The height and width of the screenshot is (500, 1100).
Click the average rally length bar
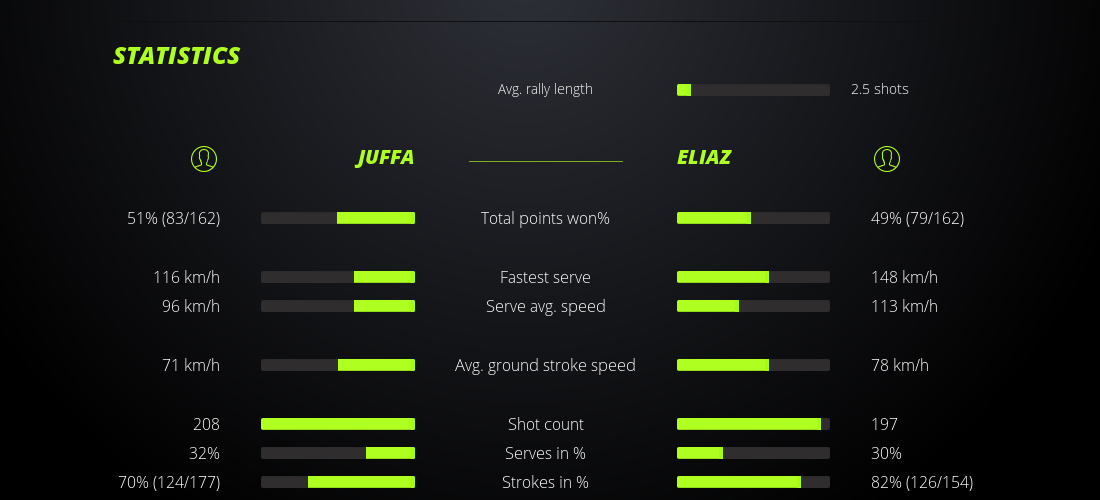pyautogui.click(x=753, y=90)
